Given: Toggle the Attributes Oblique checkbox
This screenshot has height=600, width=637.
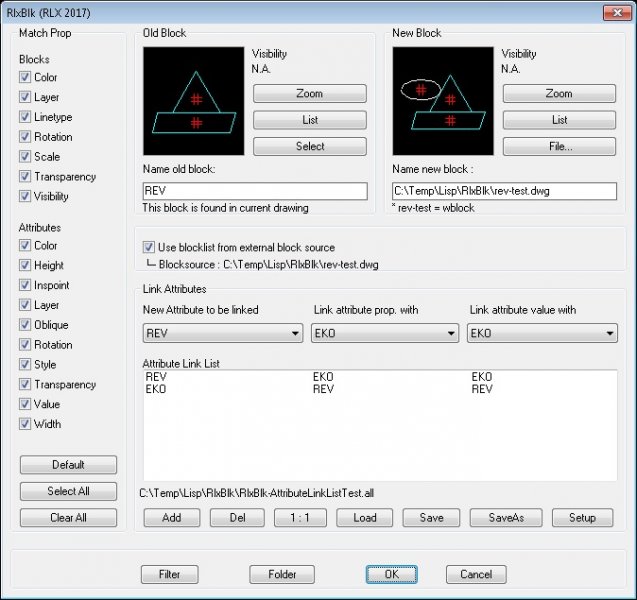Looking at the screenshot, I should [x=25, y=325].
